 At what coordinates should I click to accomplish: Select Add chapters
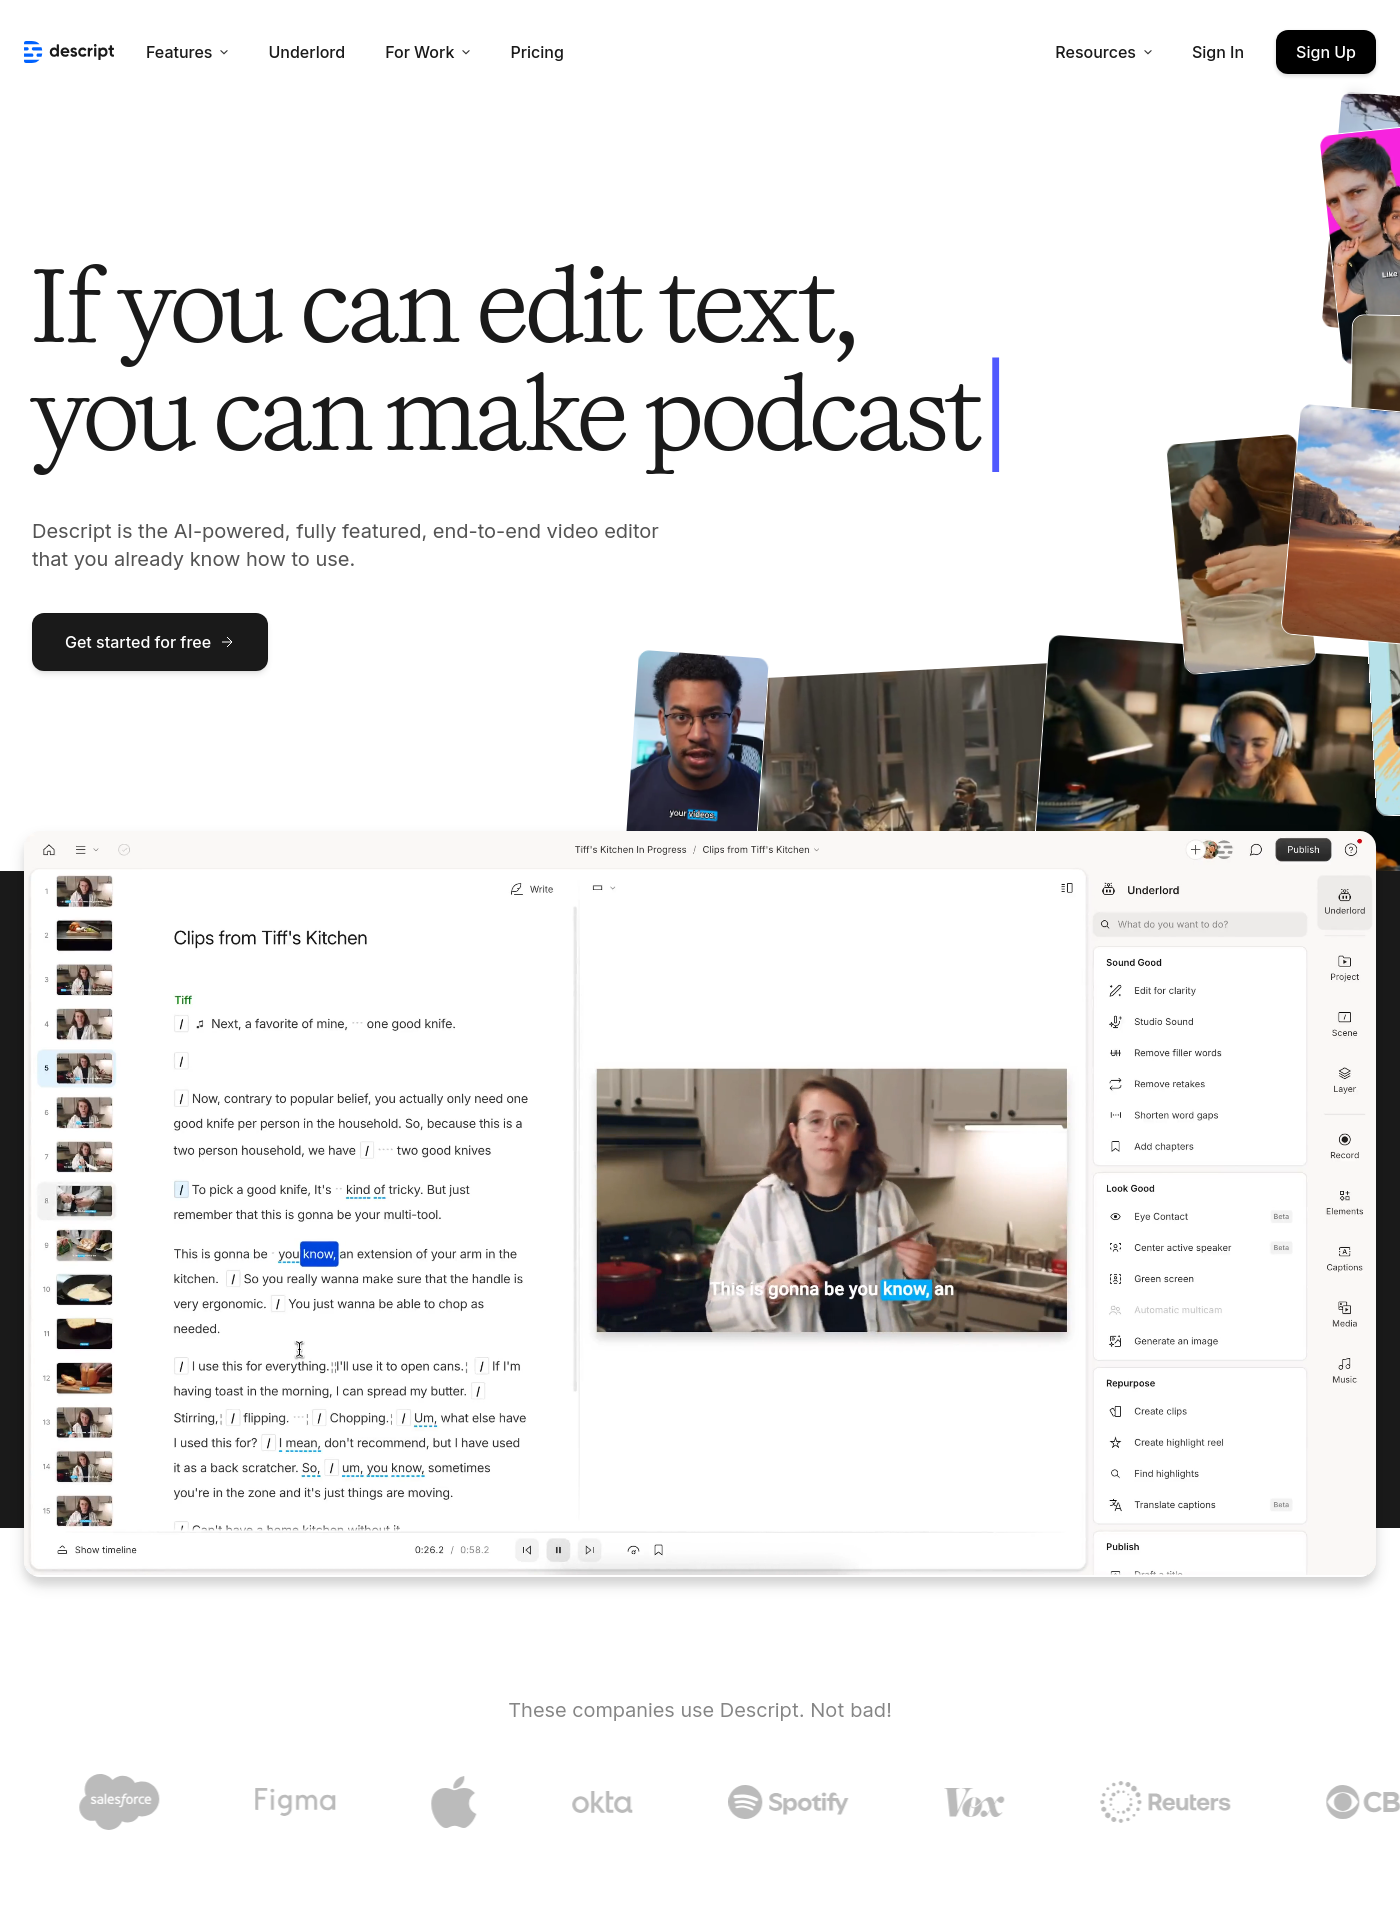[1200, 1147]
